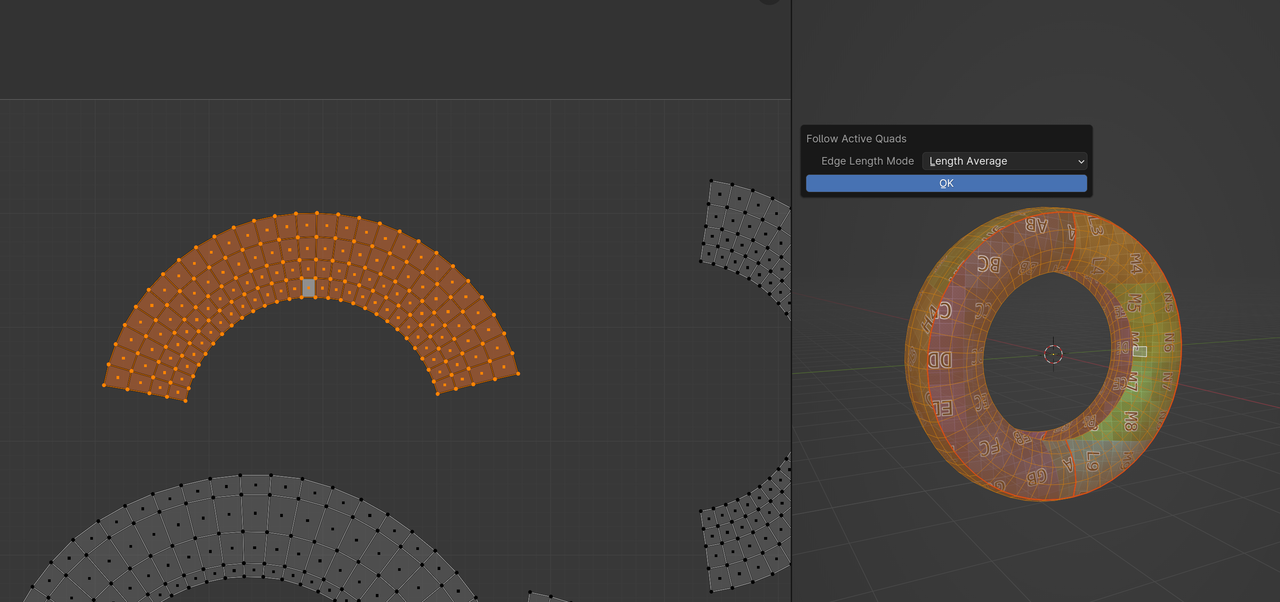The image size is (1280, 602).
Task: Confirm Follow Active Quads with OK
Action: point(946,183)
